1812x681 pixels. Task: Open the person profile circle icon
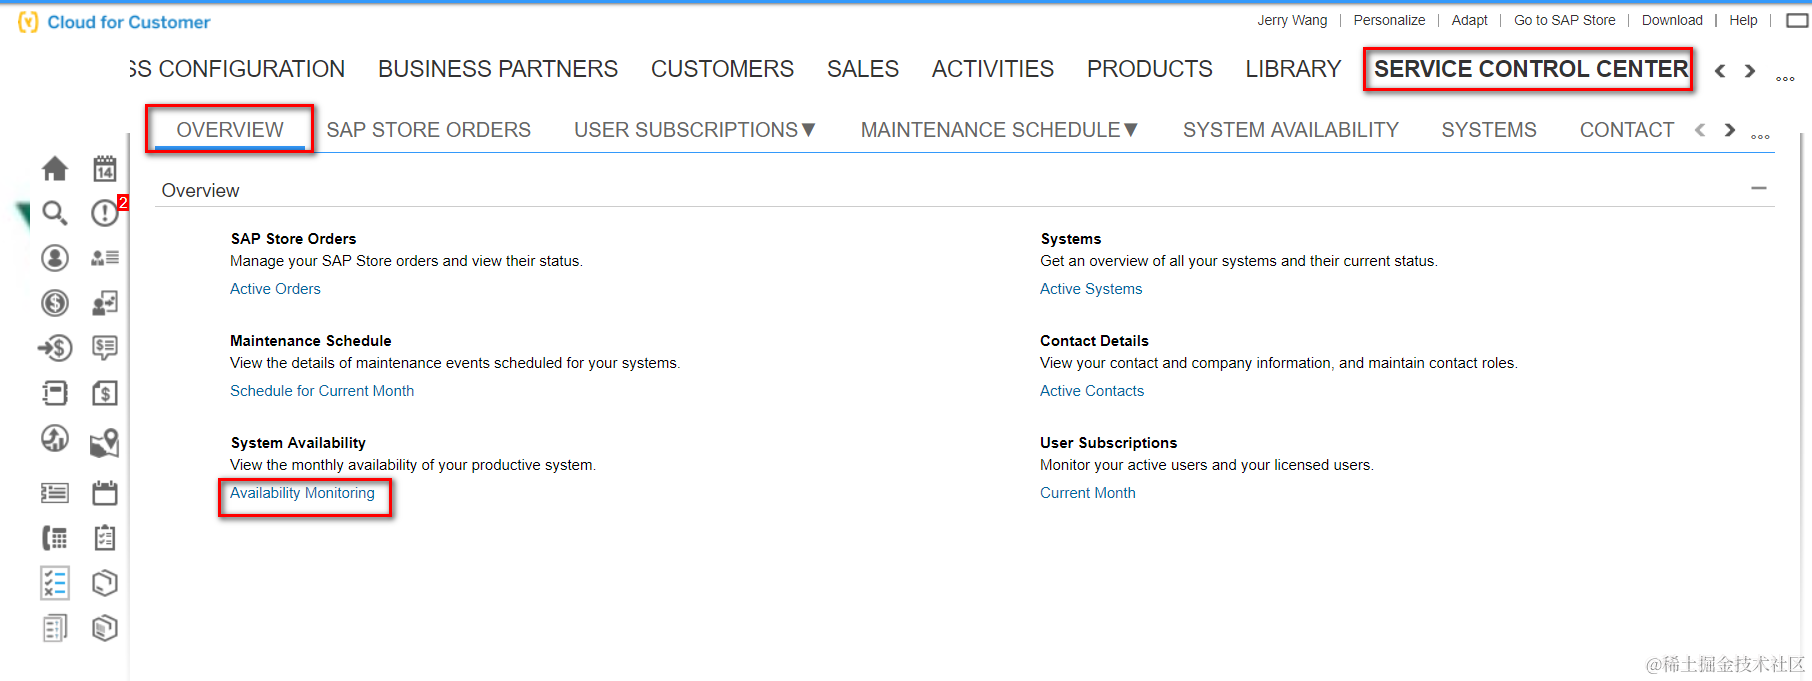pyautogui.click(x=55, y=258)
